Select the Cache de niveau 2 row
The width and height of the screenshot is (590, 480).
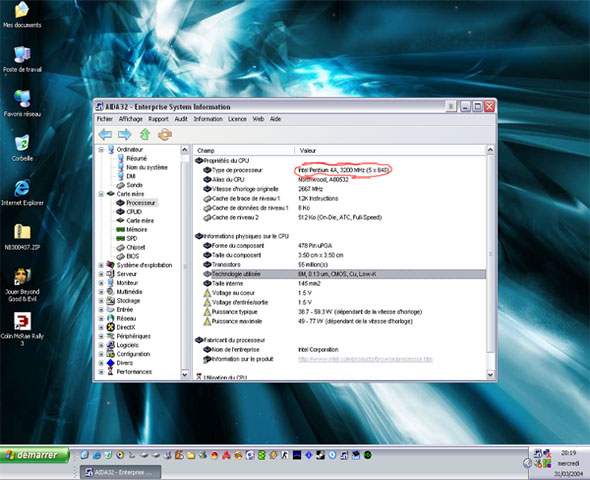click(x=340, y=217)
